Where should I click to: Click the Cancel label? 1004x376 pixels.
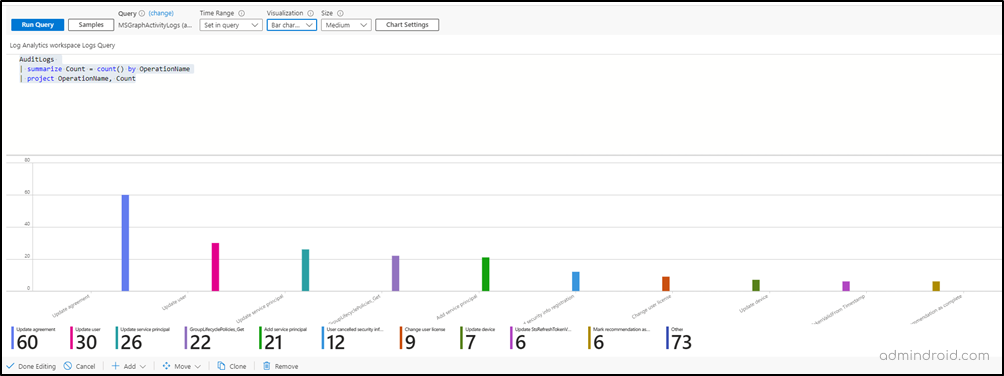[85, 366]
